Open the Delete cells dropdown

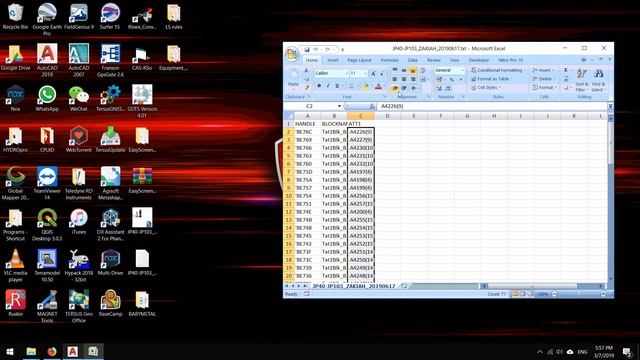(543, 79)
